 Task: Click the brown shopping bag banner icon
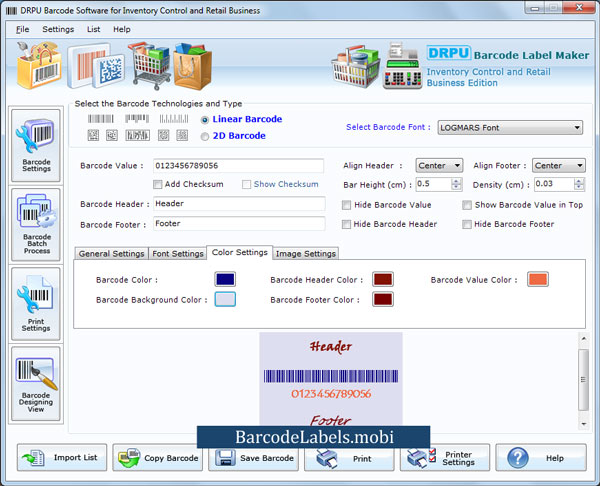coord(192,66)
